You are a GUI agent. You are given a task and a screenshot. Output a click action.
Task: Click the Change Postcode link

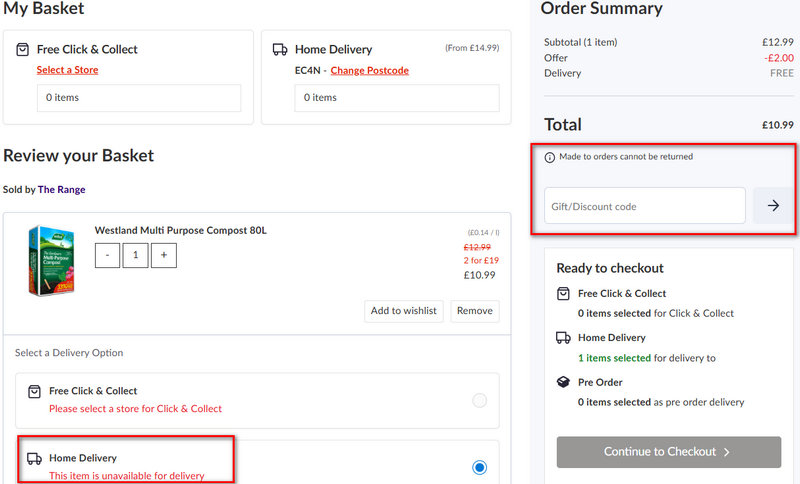(369, 70)
